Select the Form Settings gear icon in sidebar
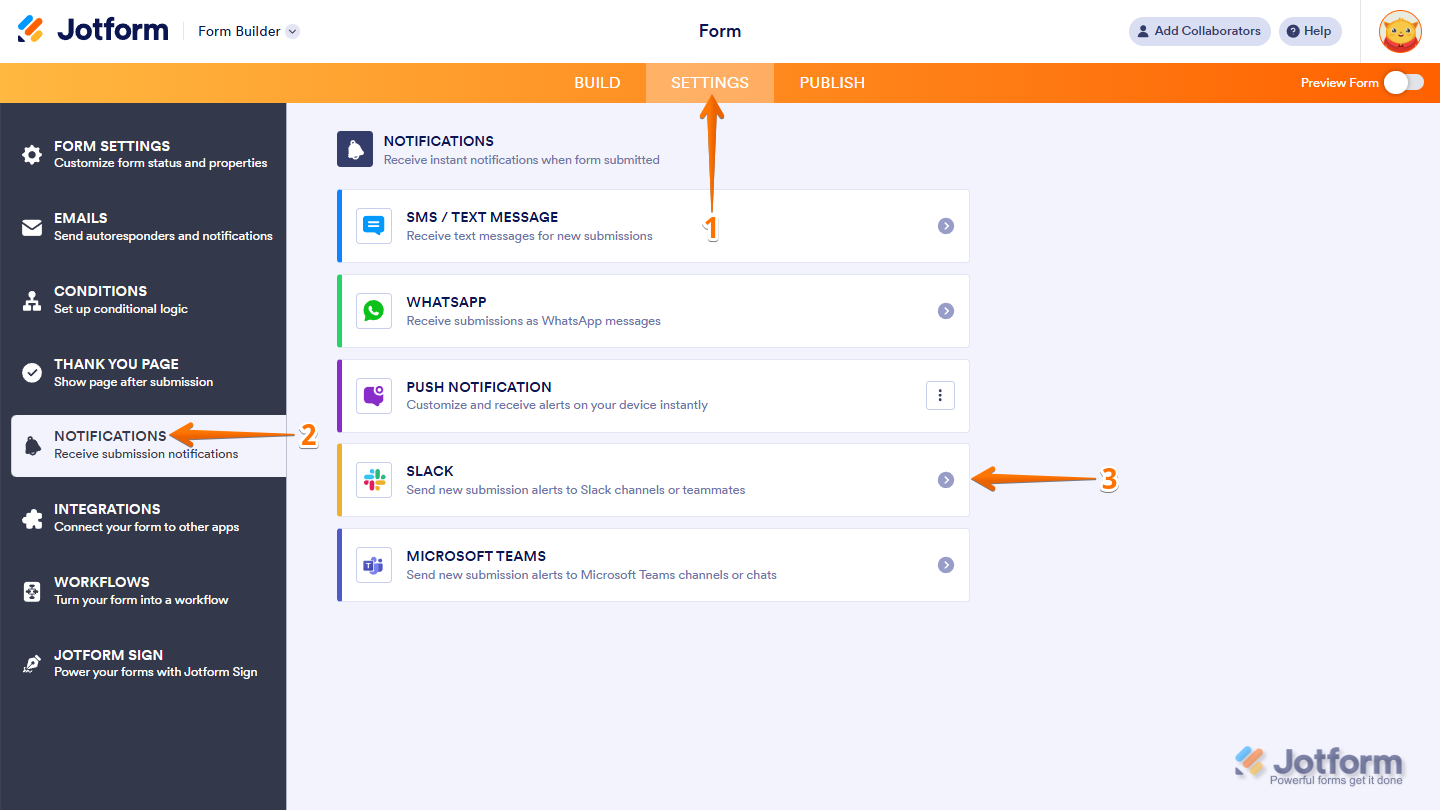The height and width of the screenshot is (810, 1440). coord(30,153)
